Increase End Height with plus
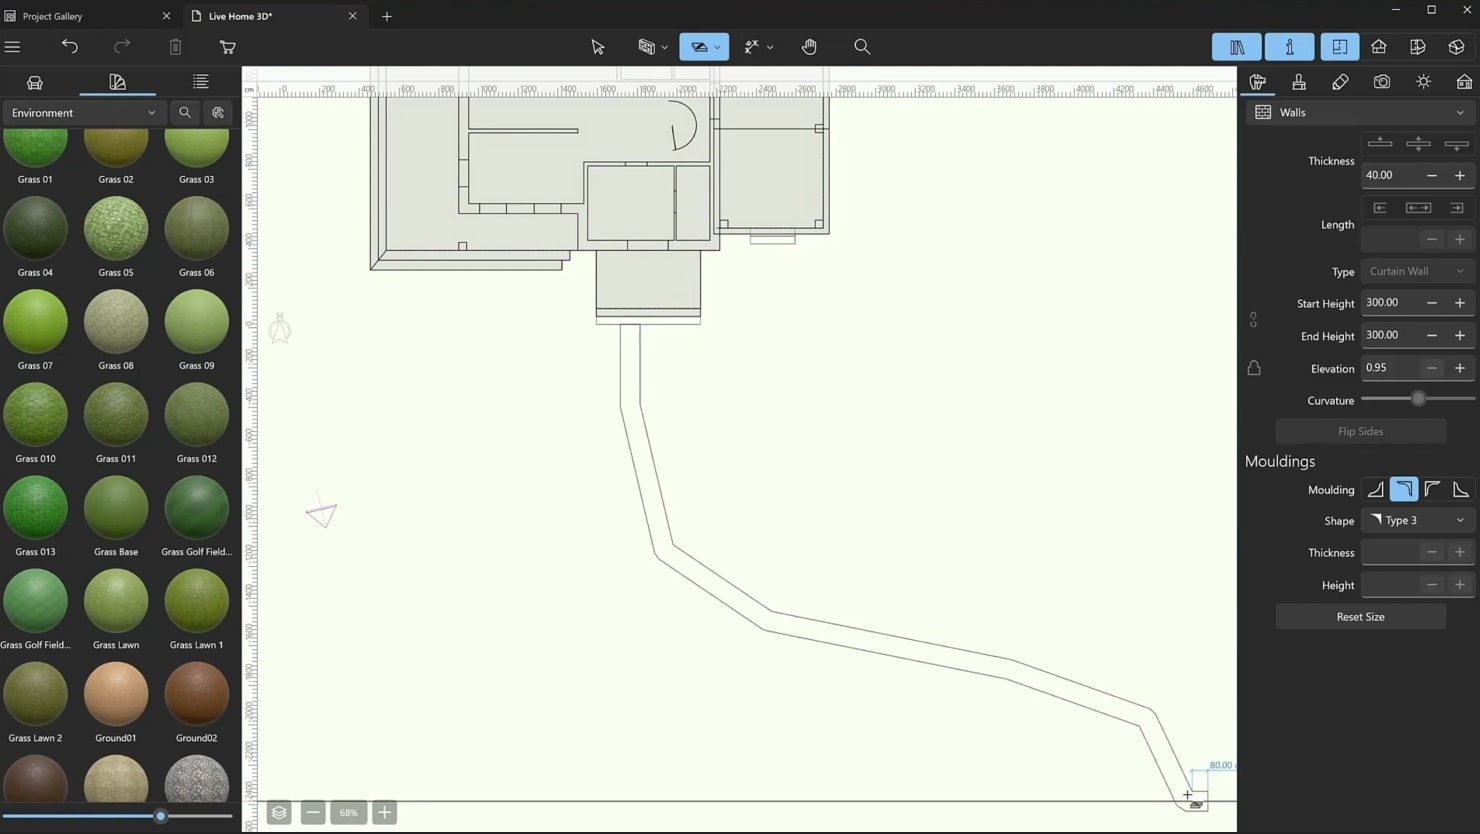Viewport: 1480px width, 834px height. tap(1460, 336)
